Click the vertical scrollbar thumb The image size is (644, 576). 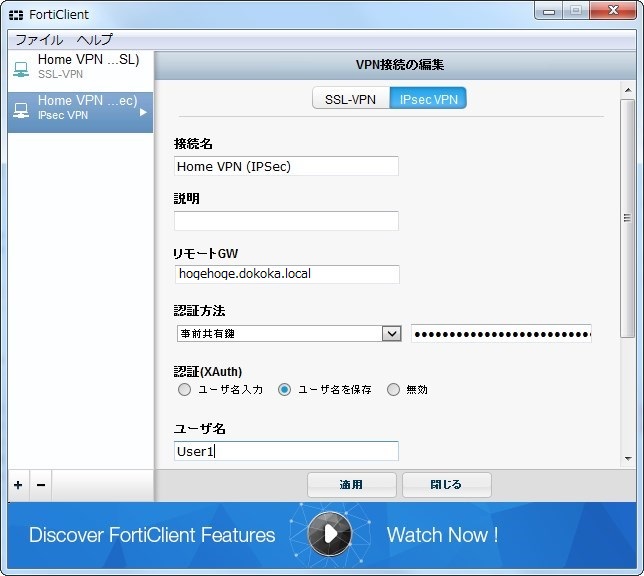pyautogui.click(x=627, y=218)
